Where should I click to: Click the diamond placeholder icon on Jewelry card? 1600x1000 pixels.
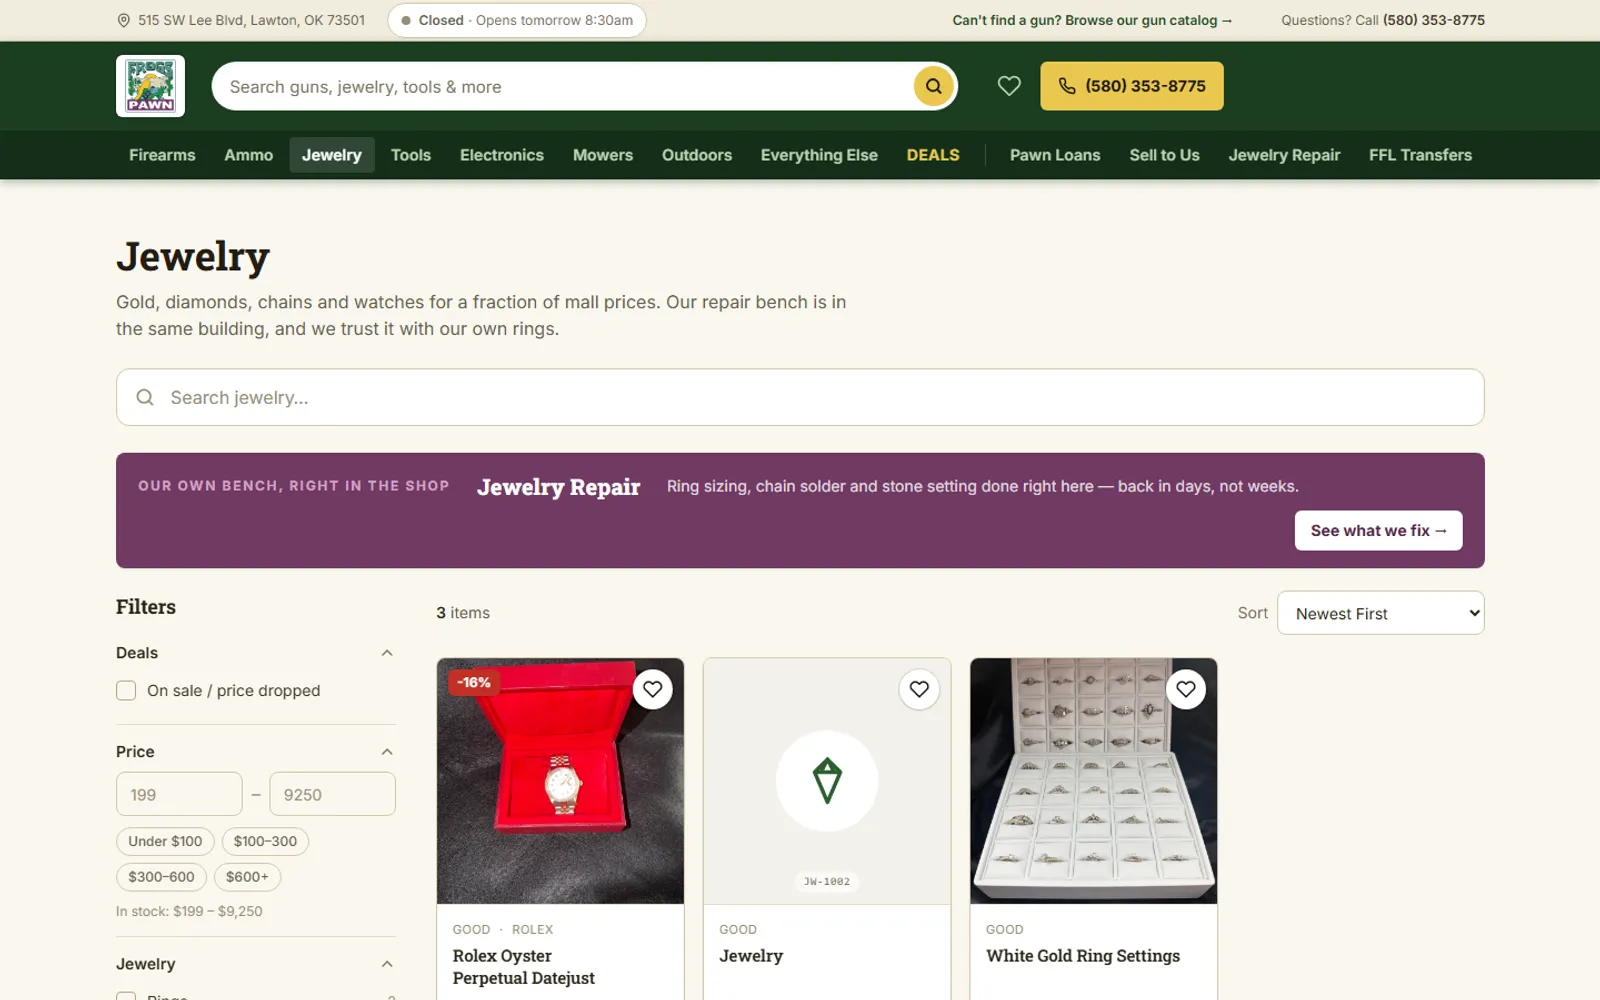coord(827,781)
